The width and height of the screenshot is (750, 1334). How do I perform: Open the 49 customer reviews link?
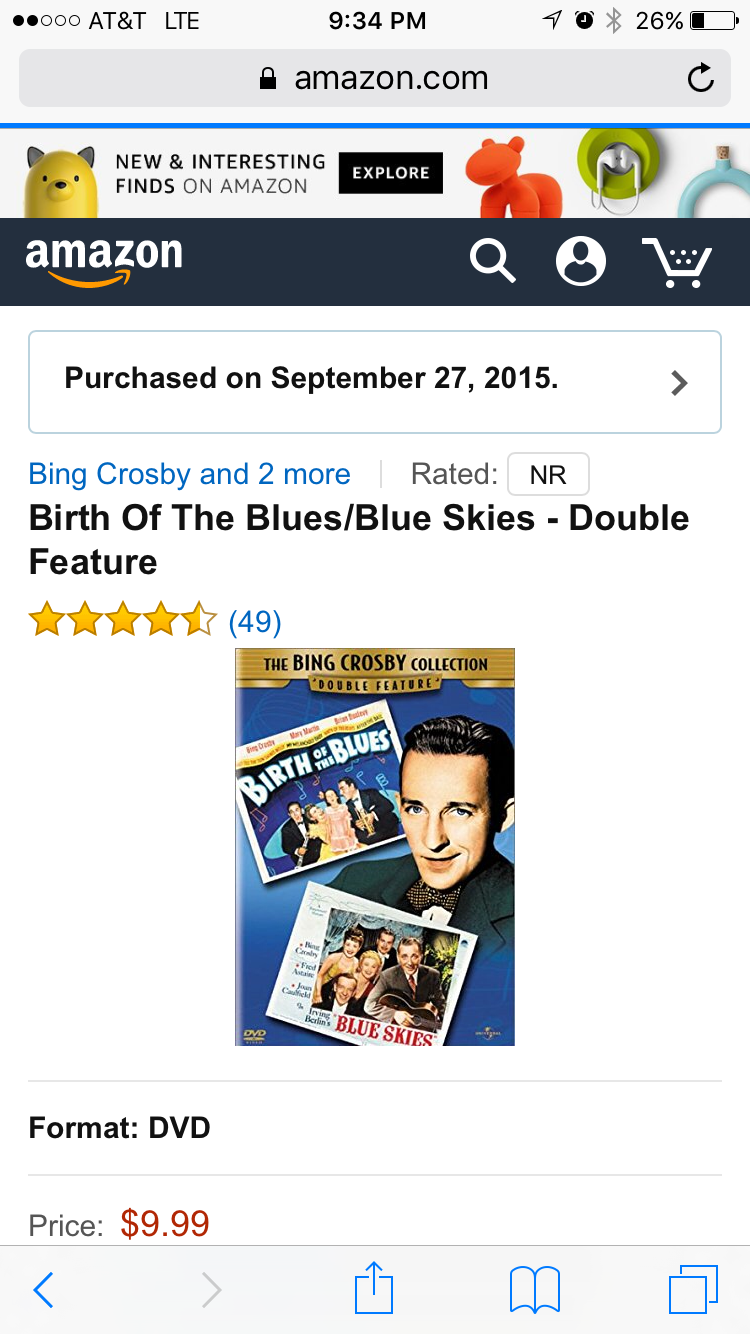[255, 622]
